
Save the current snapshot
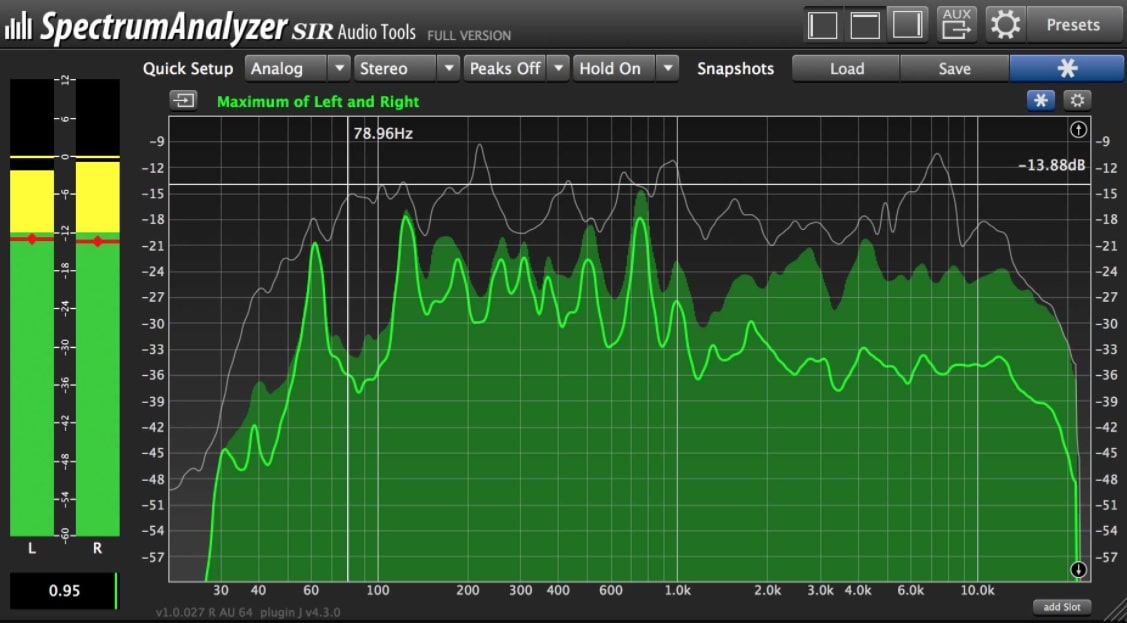[954, 68]
